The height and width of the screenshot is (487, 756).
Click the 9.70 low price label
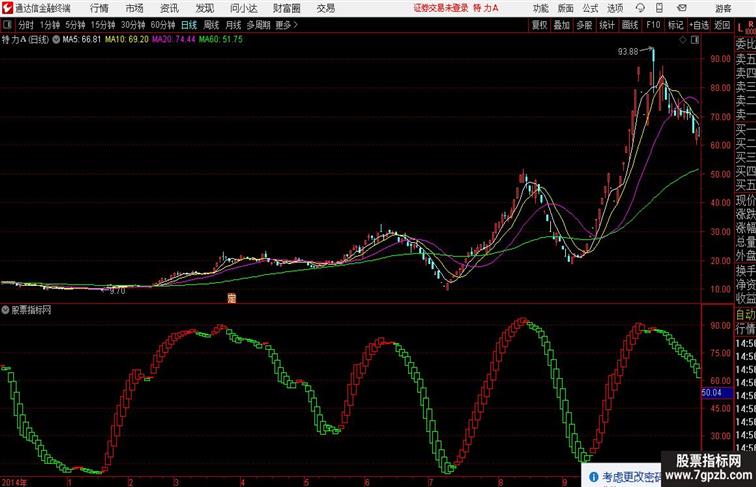[x=117, y=291]
